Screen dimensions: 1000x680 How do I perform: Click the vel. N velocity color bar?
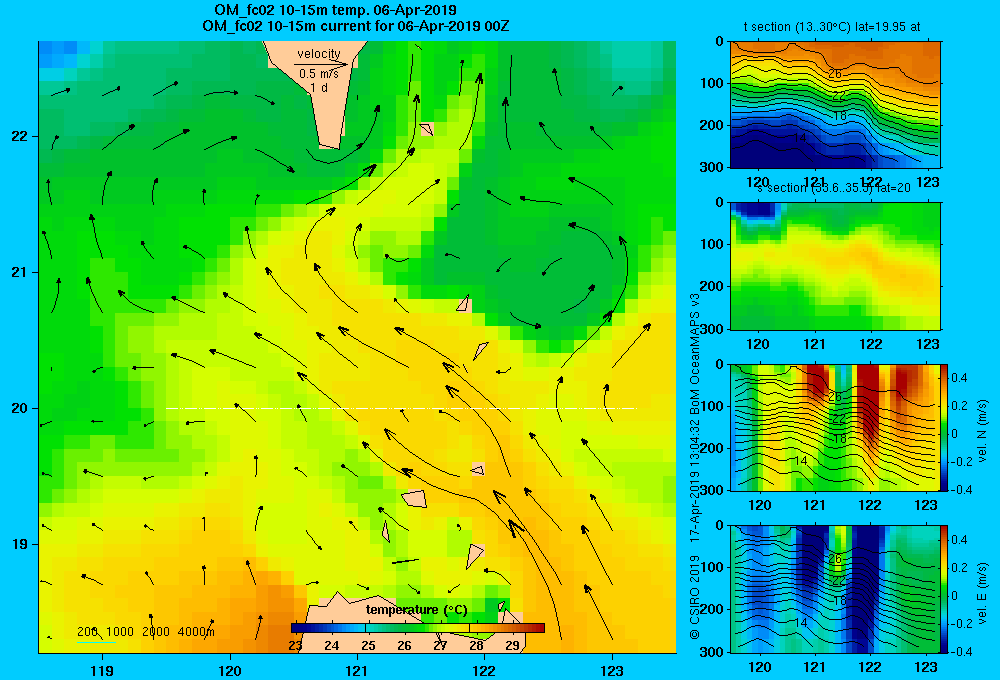[945, 427]
